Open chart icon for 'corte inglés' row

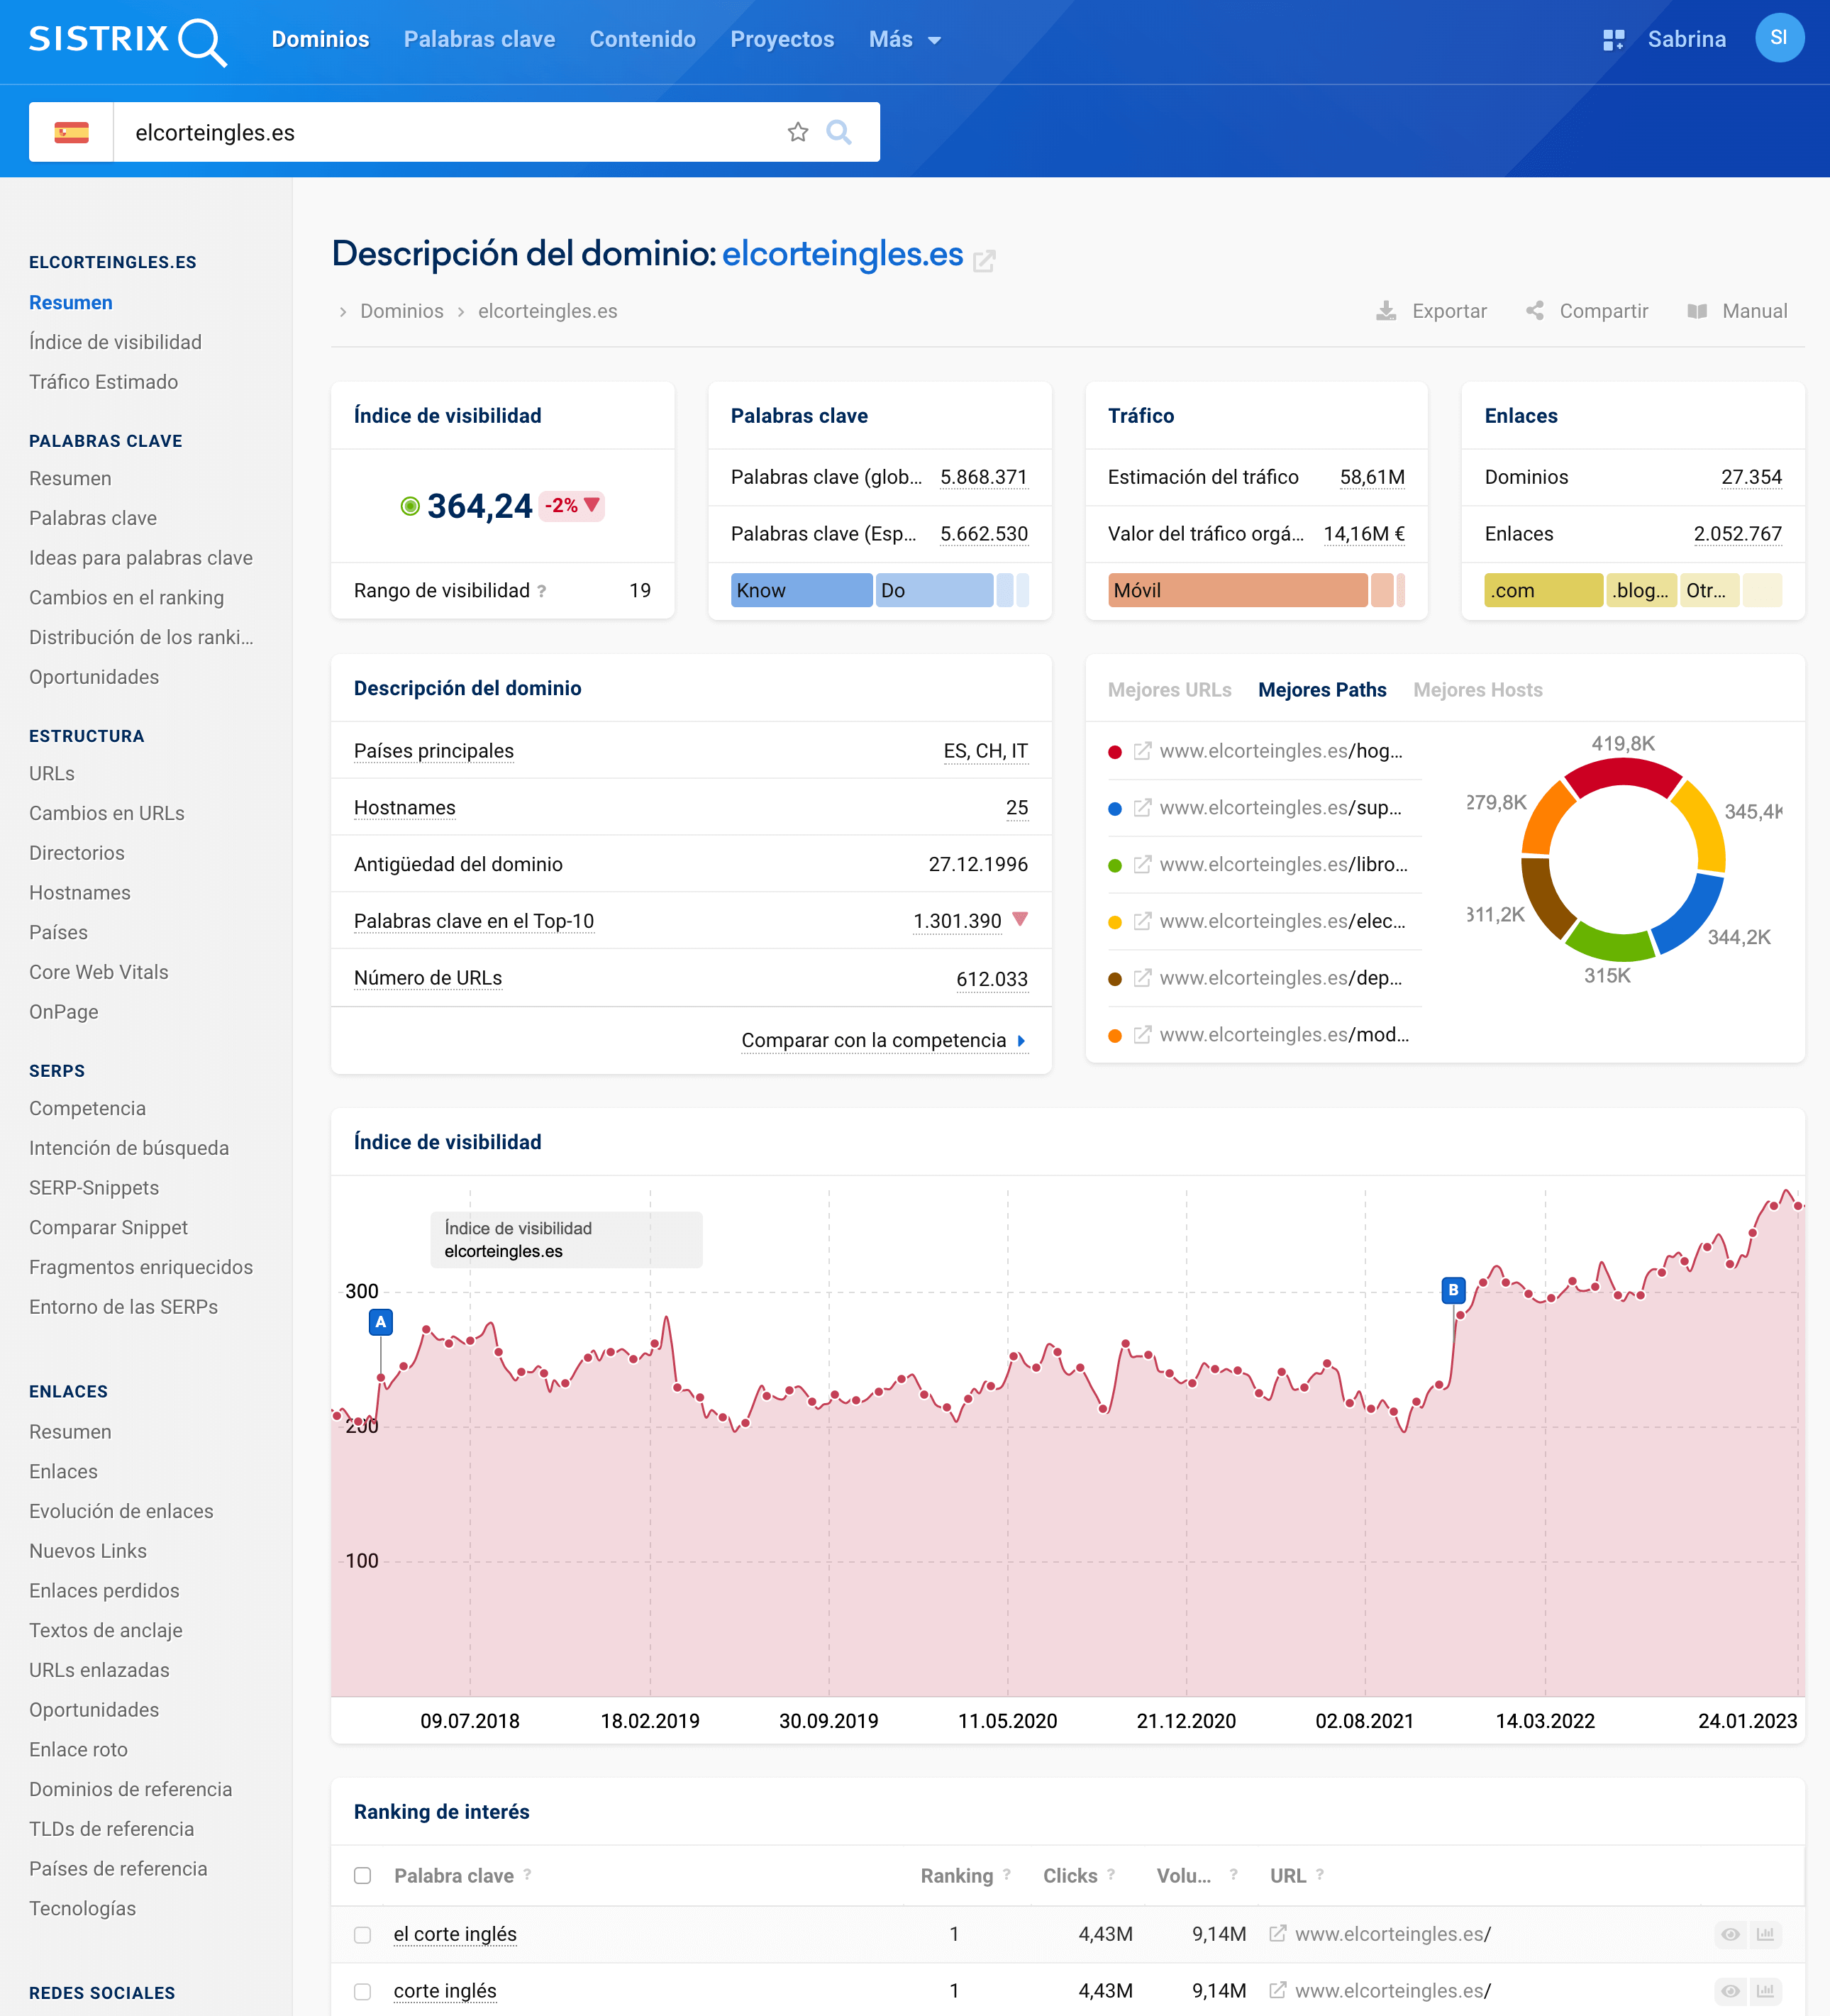click(1765, 1991)
